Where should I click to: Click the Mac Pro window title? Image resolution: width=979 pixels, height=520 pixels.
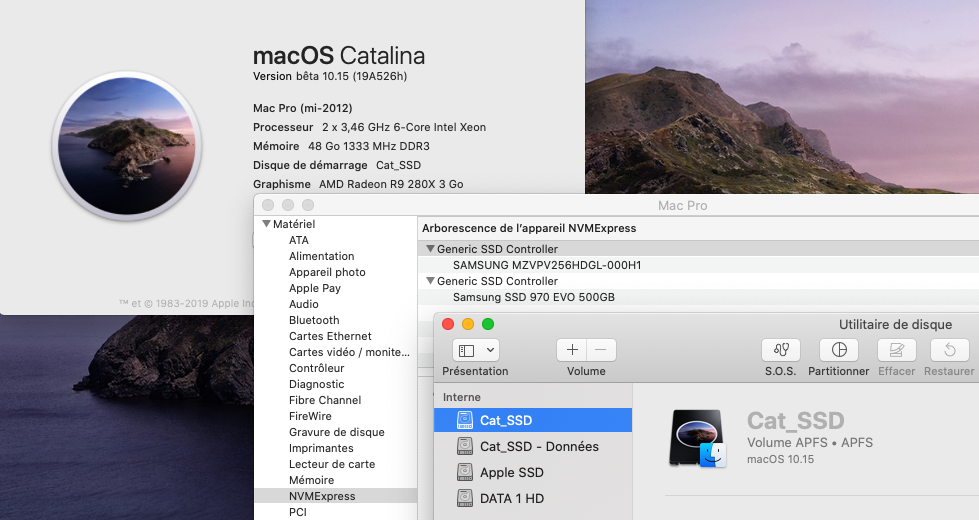point(682,205)
